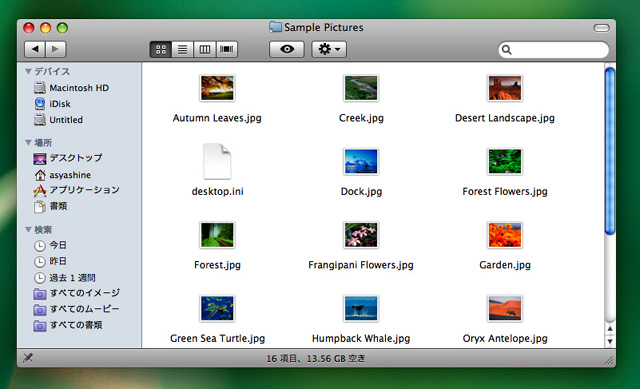
Task: Select the Untitled volume in the sidebar
Action: 58,120
